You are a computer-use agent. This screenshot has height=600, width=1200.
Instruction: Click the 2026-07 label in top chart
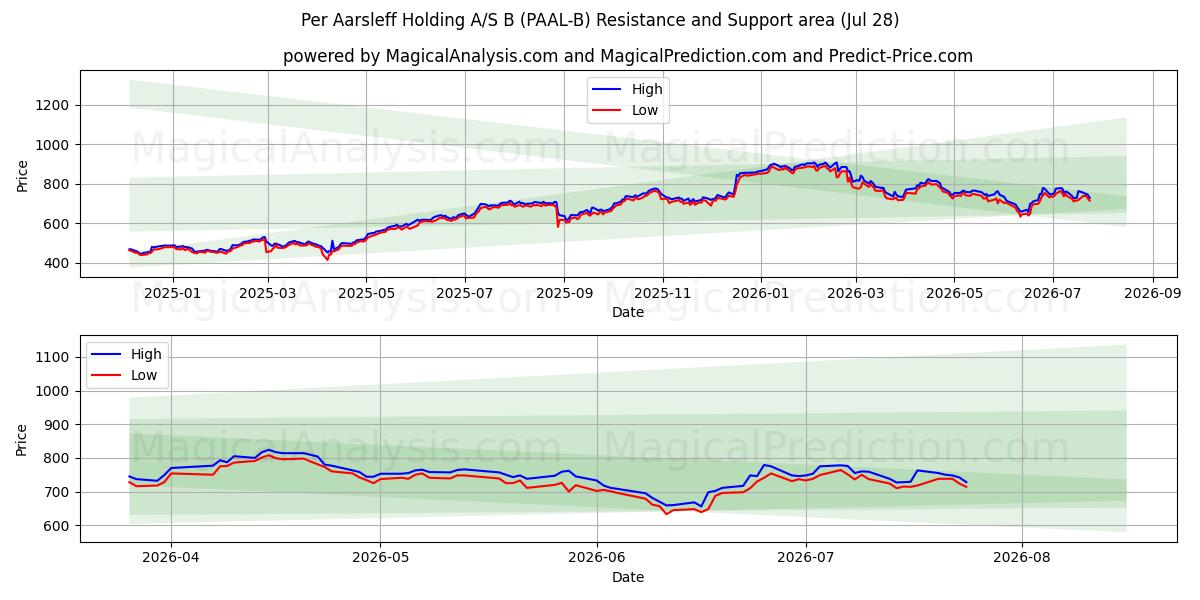coord(1053,294)
